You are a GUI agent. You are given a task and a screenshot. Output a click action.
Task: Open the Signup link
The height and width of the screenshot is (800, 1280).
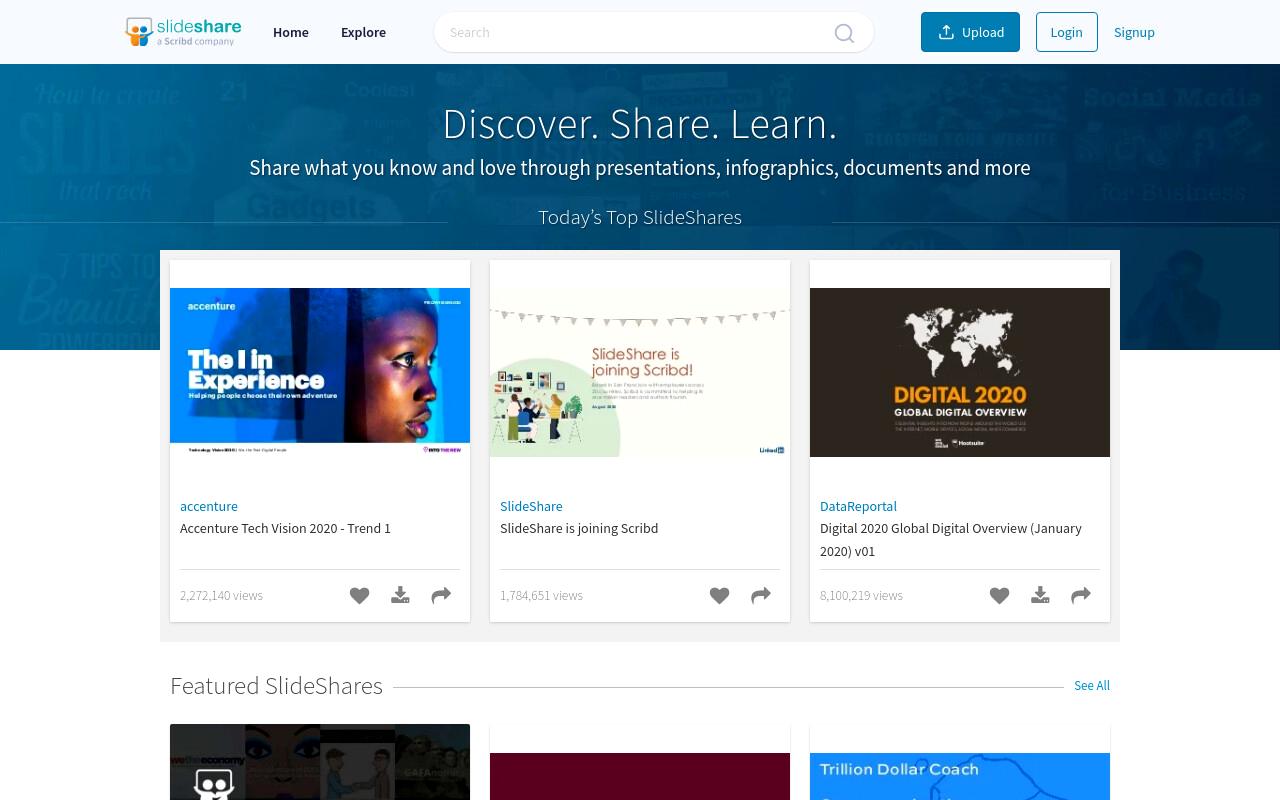(1134, 32)
